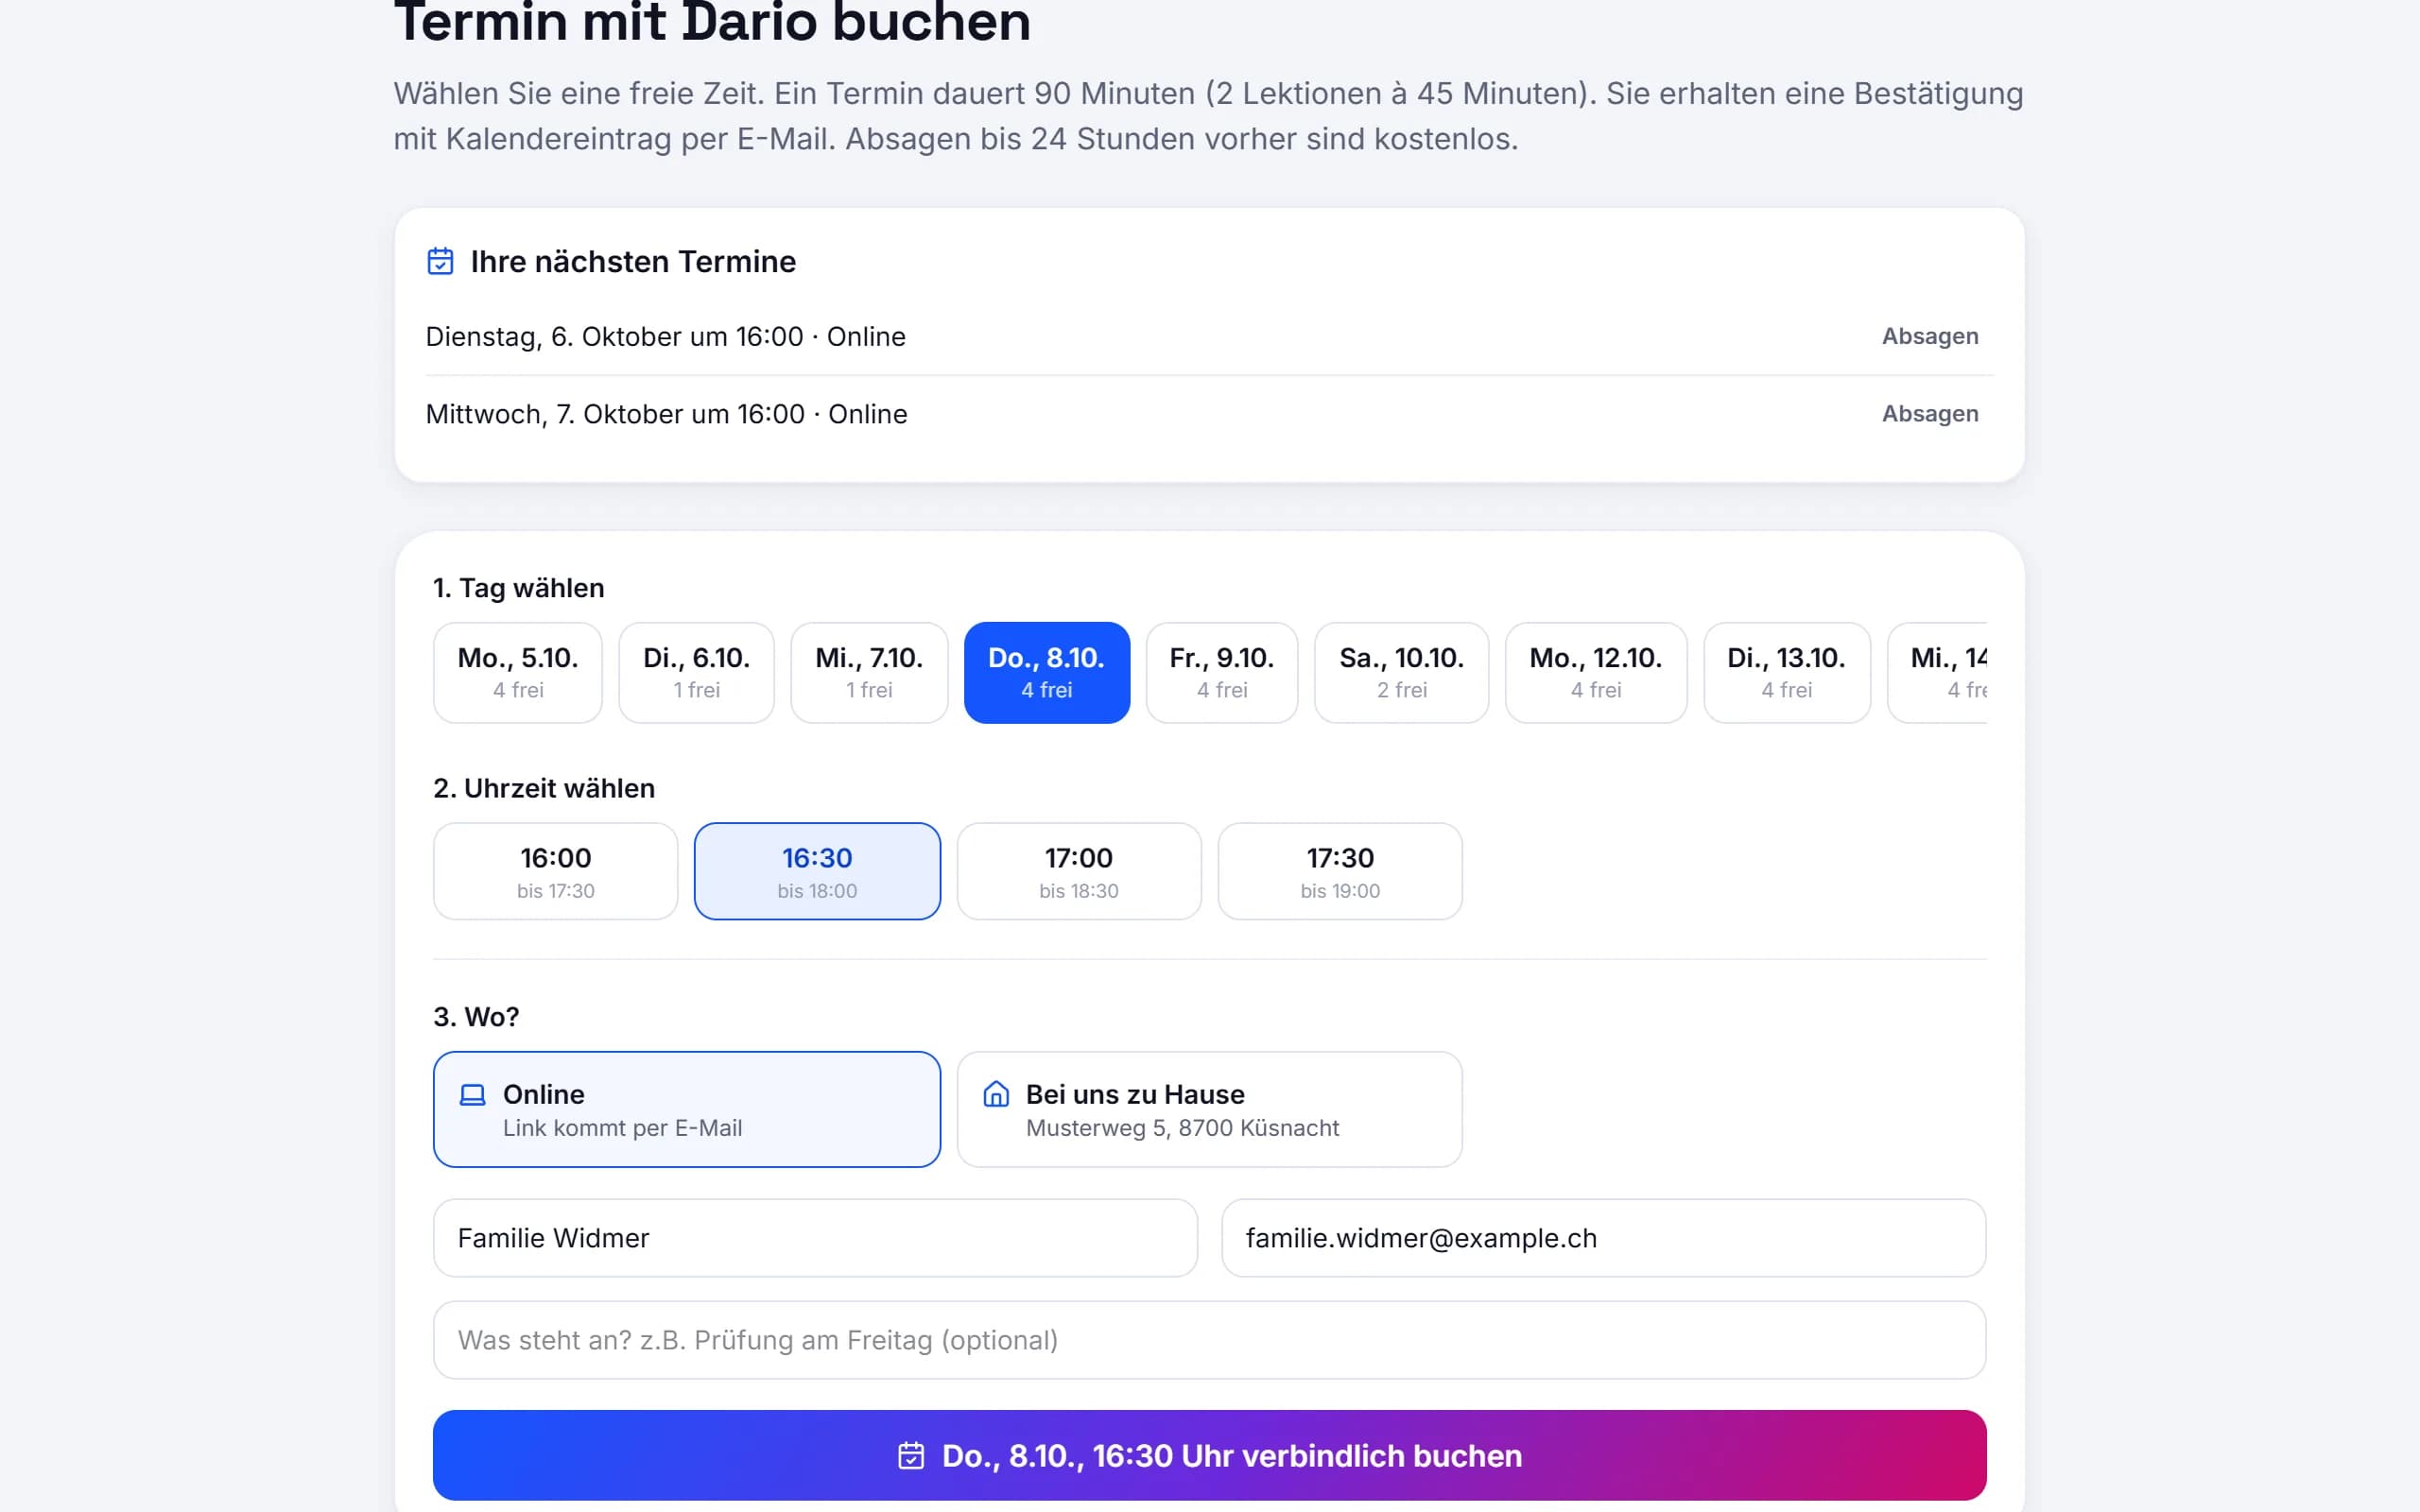Click the Dienstag, 6. Oktober um 16:00 entry text
The height and width of the screenshot is (1512, 2420).
click(665, 336)
